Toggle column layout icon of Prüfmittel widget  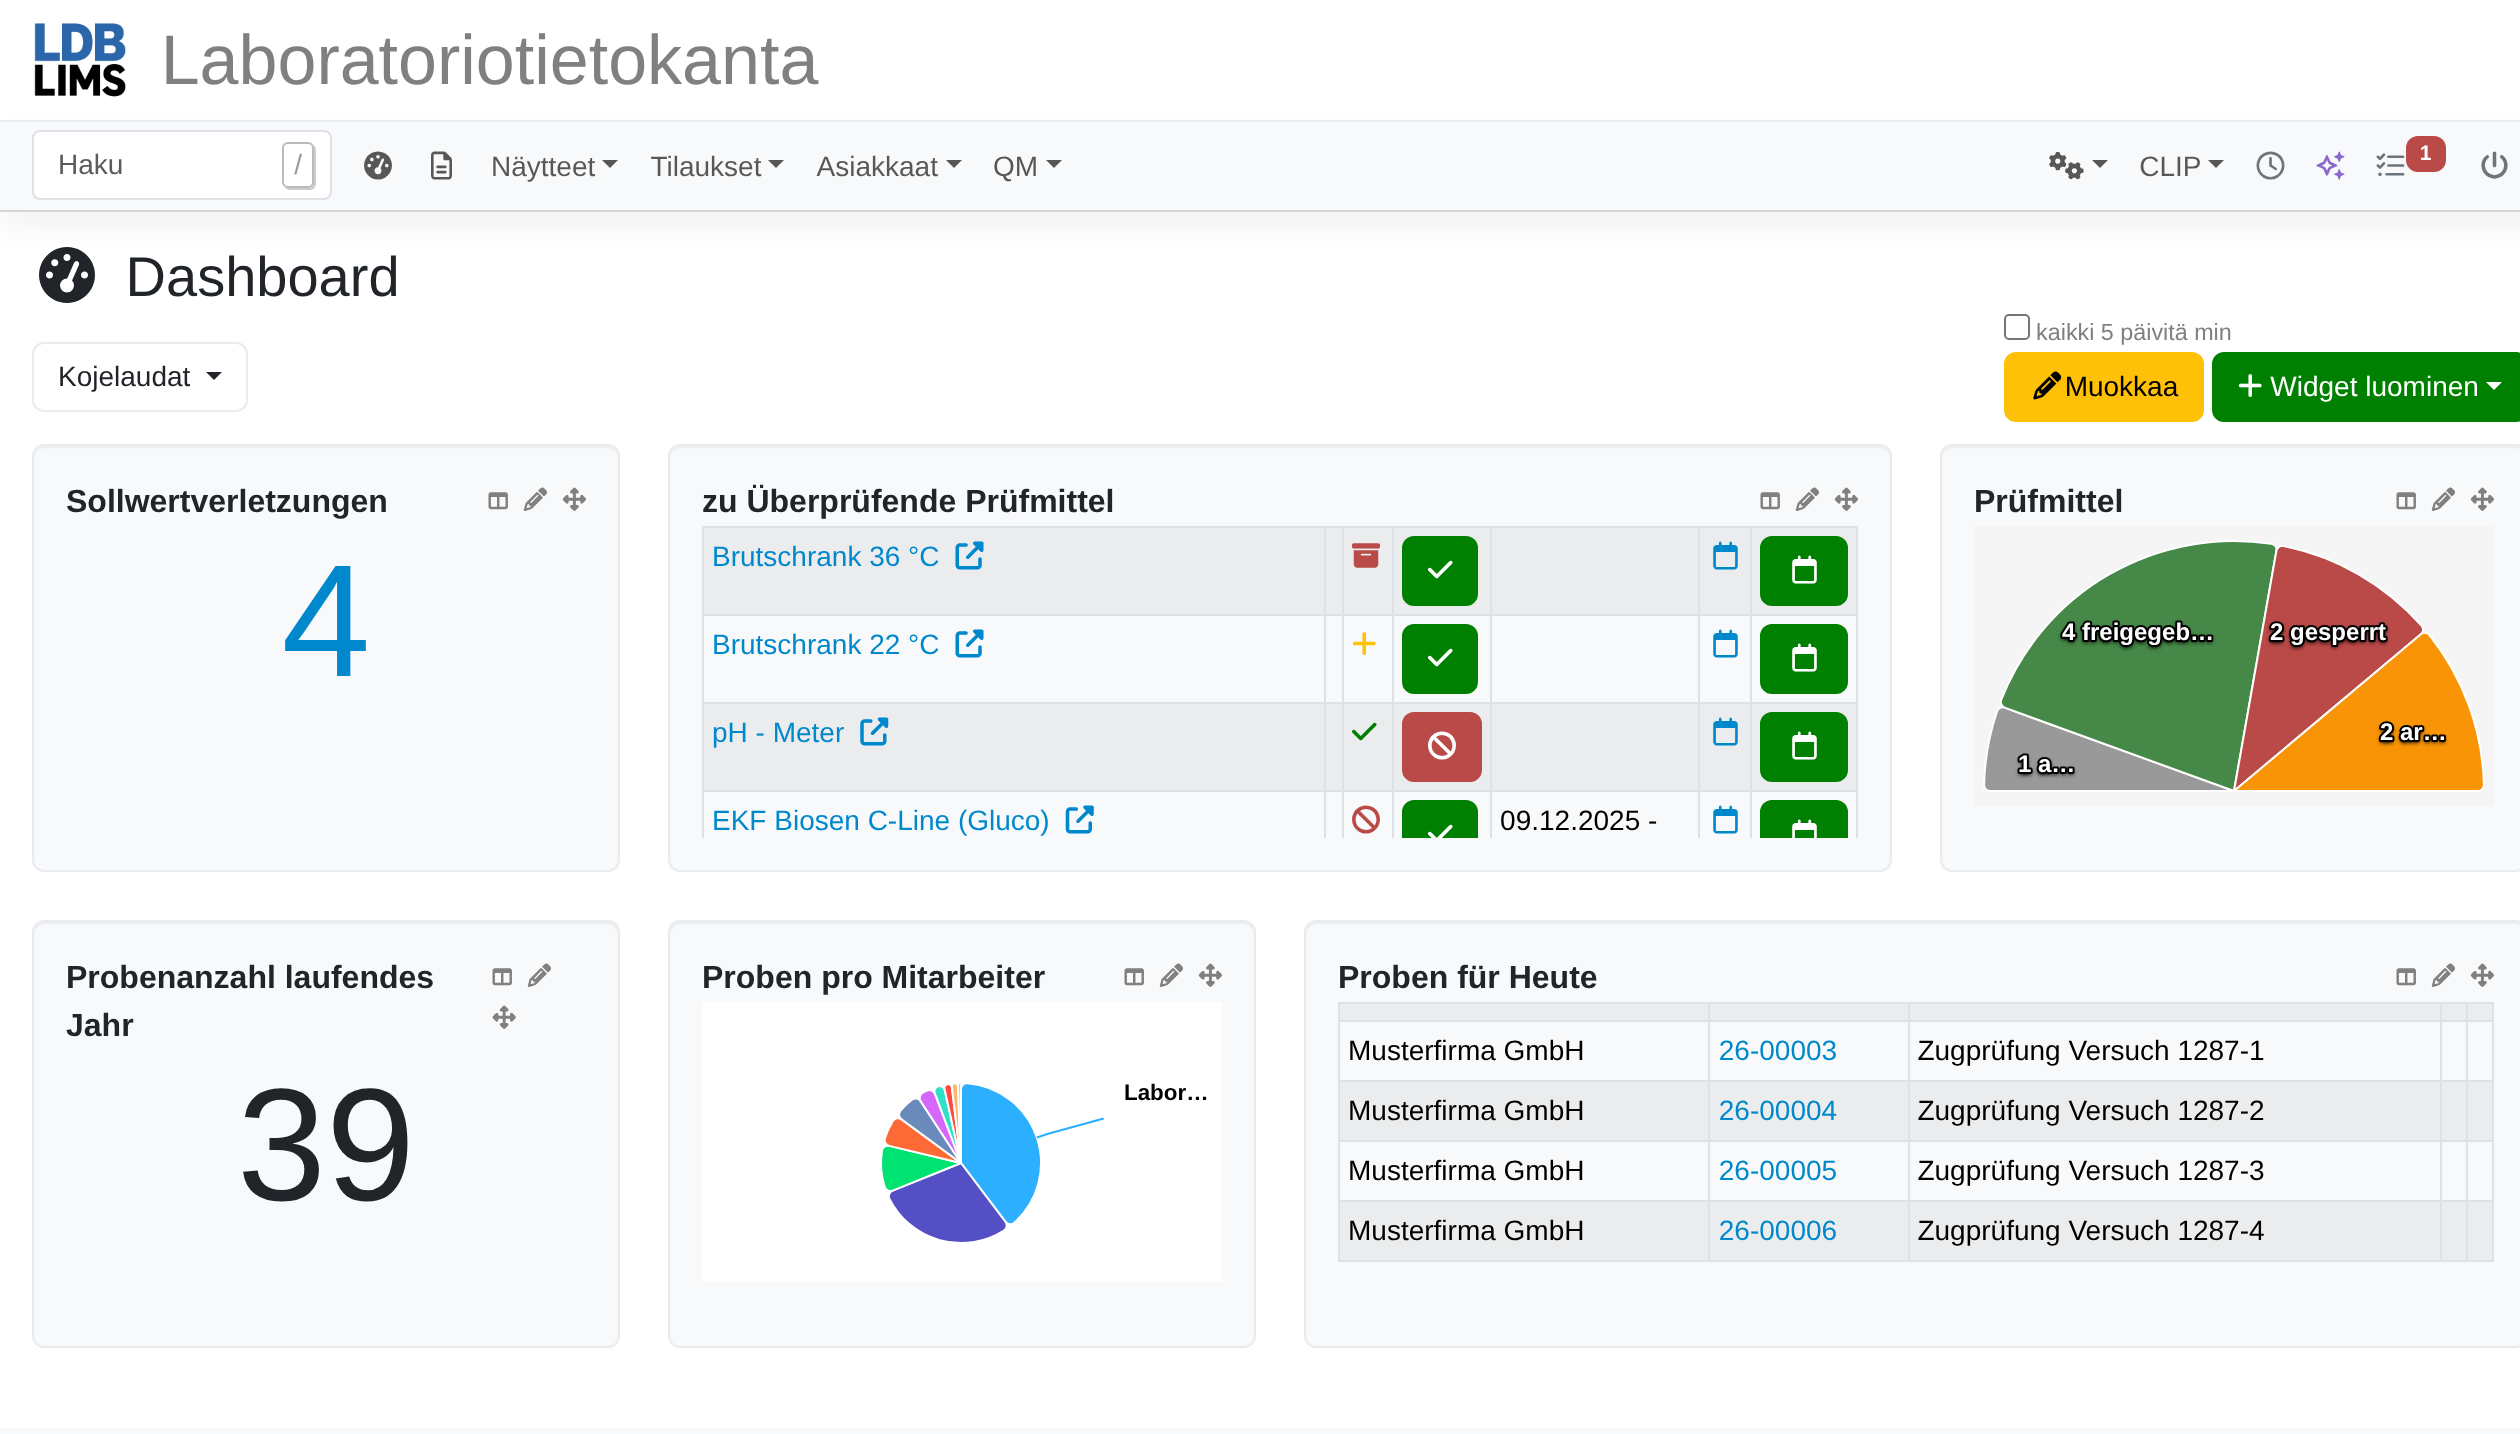tap(2406, 500)
